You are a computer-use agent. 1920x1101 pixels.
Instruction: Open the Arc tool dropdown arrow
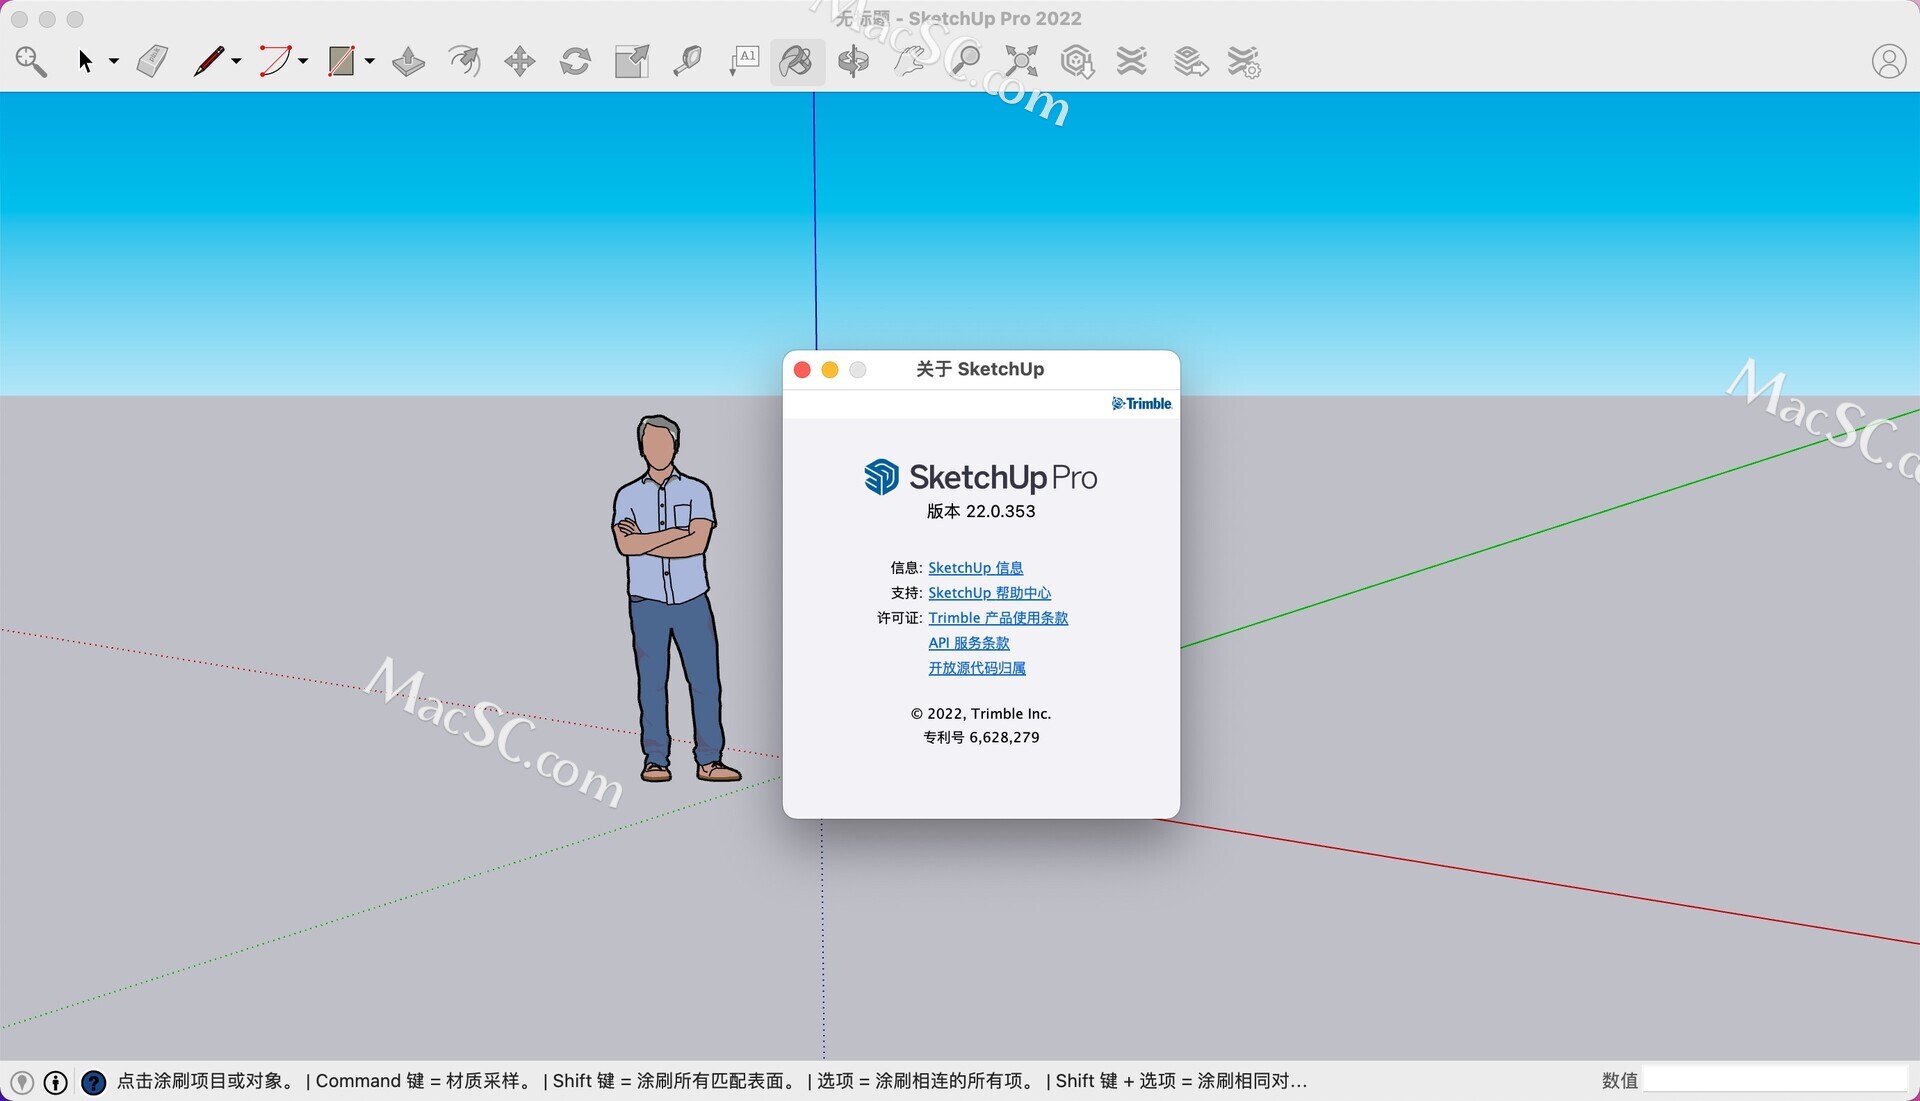point(303,61)
